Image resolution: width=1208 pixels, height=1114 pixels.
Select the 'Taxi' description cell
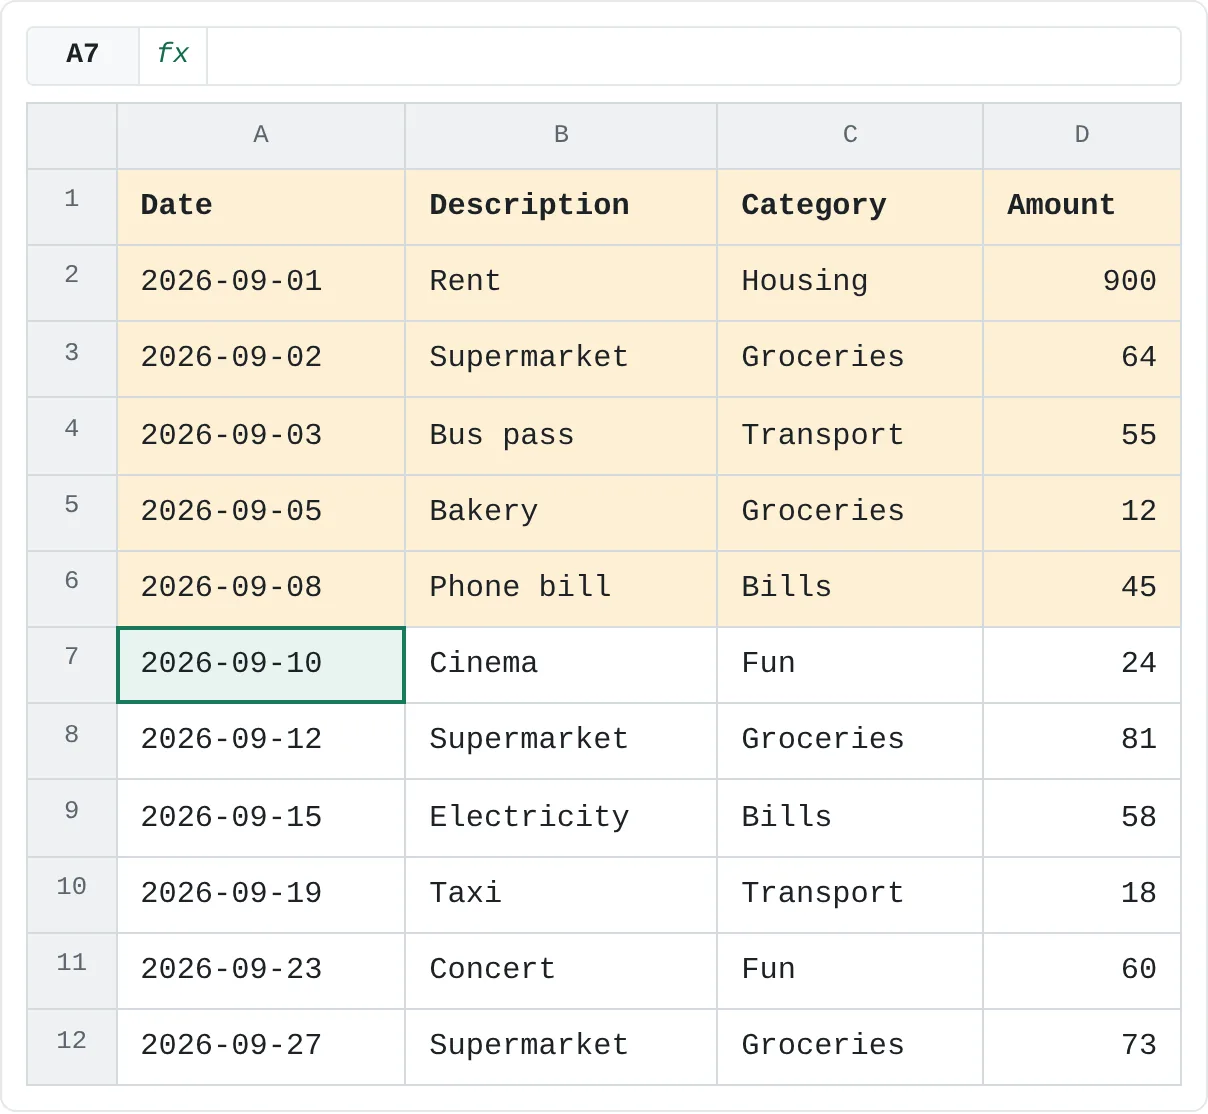point(561,895)
